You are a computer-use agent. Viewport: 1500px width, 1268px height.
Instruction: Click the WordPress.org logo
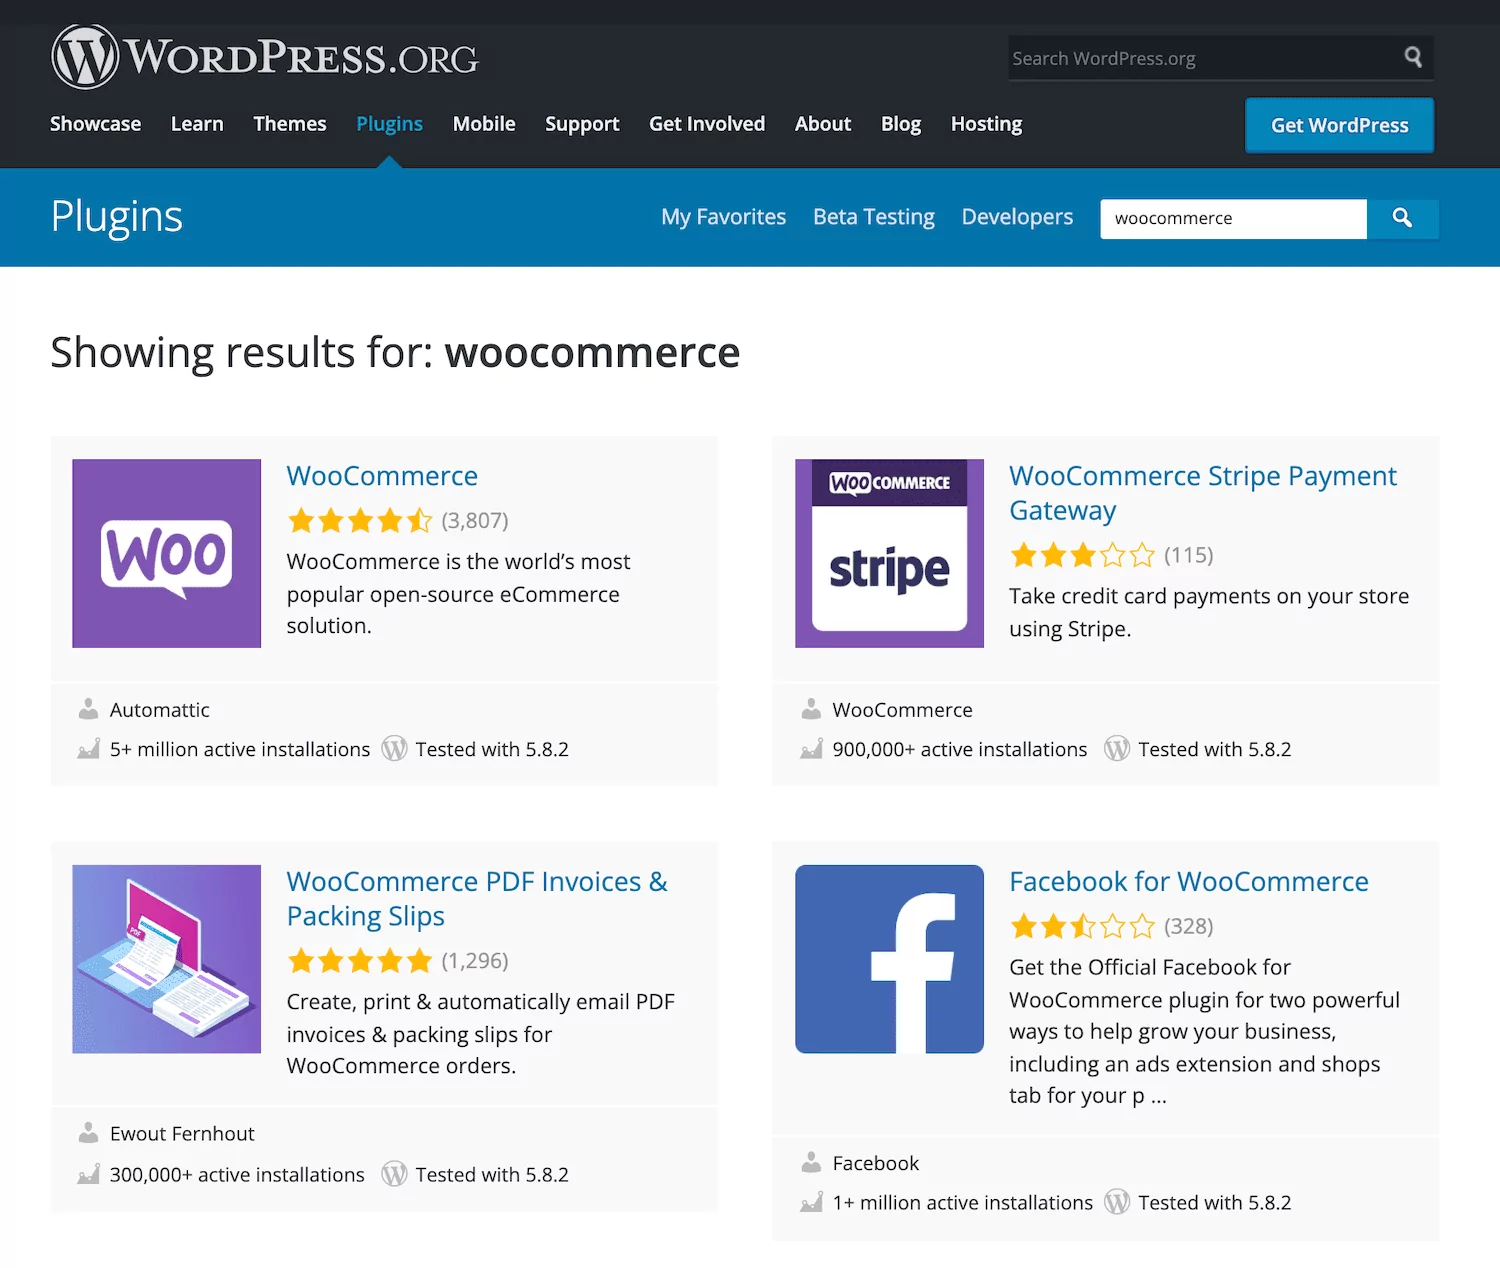(x=265, y=55)
